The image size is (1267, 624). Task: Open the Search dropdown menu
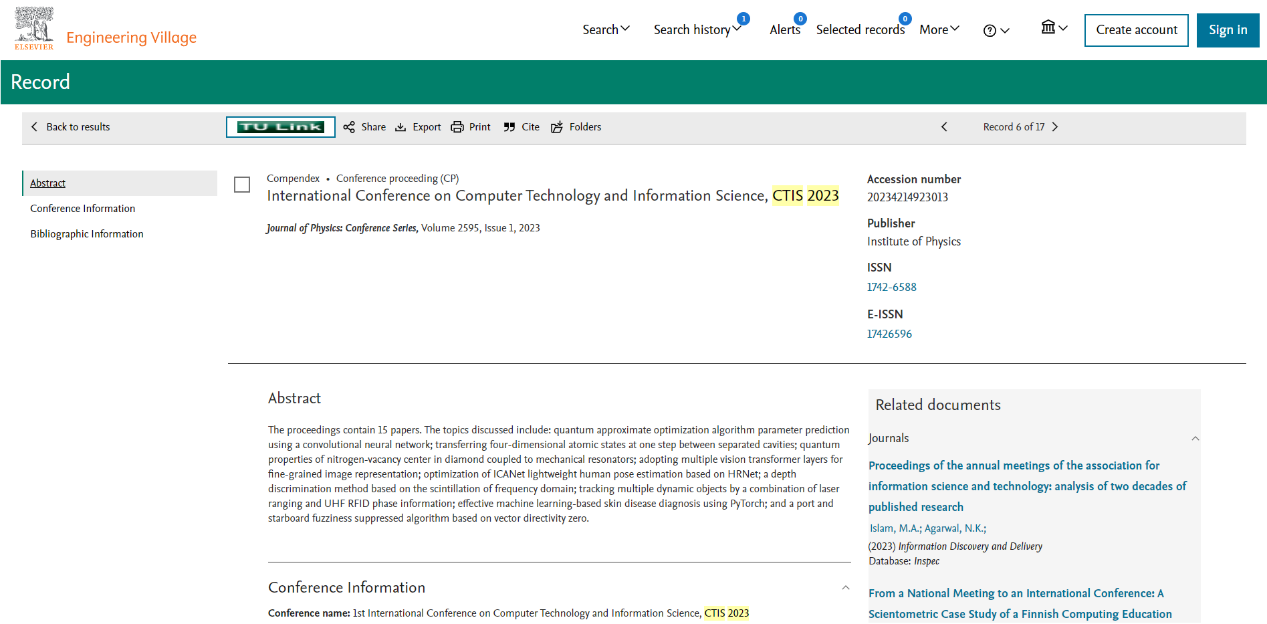tap(606, 30)
